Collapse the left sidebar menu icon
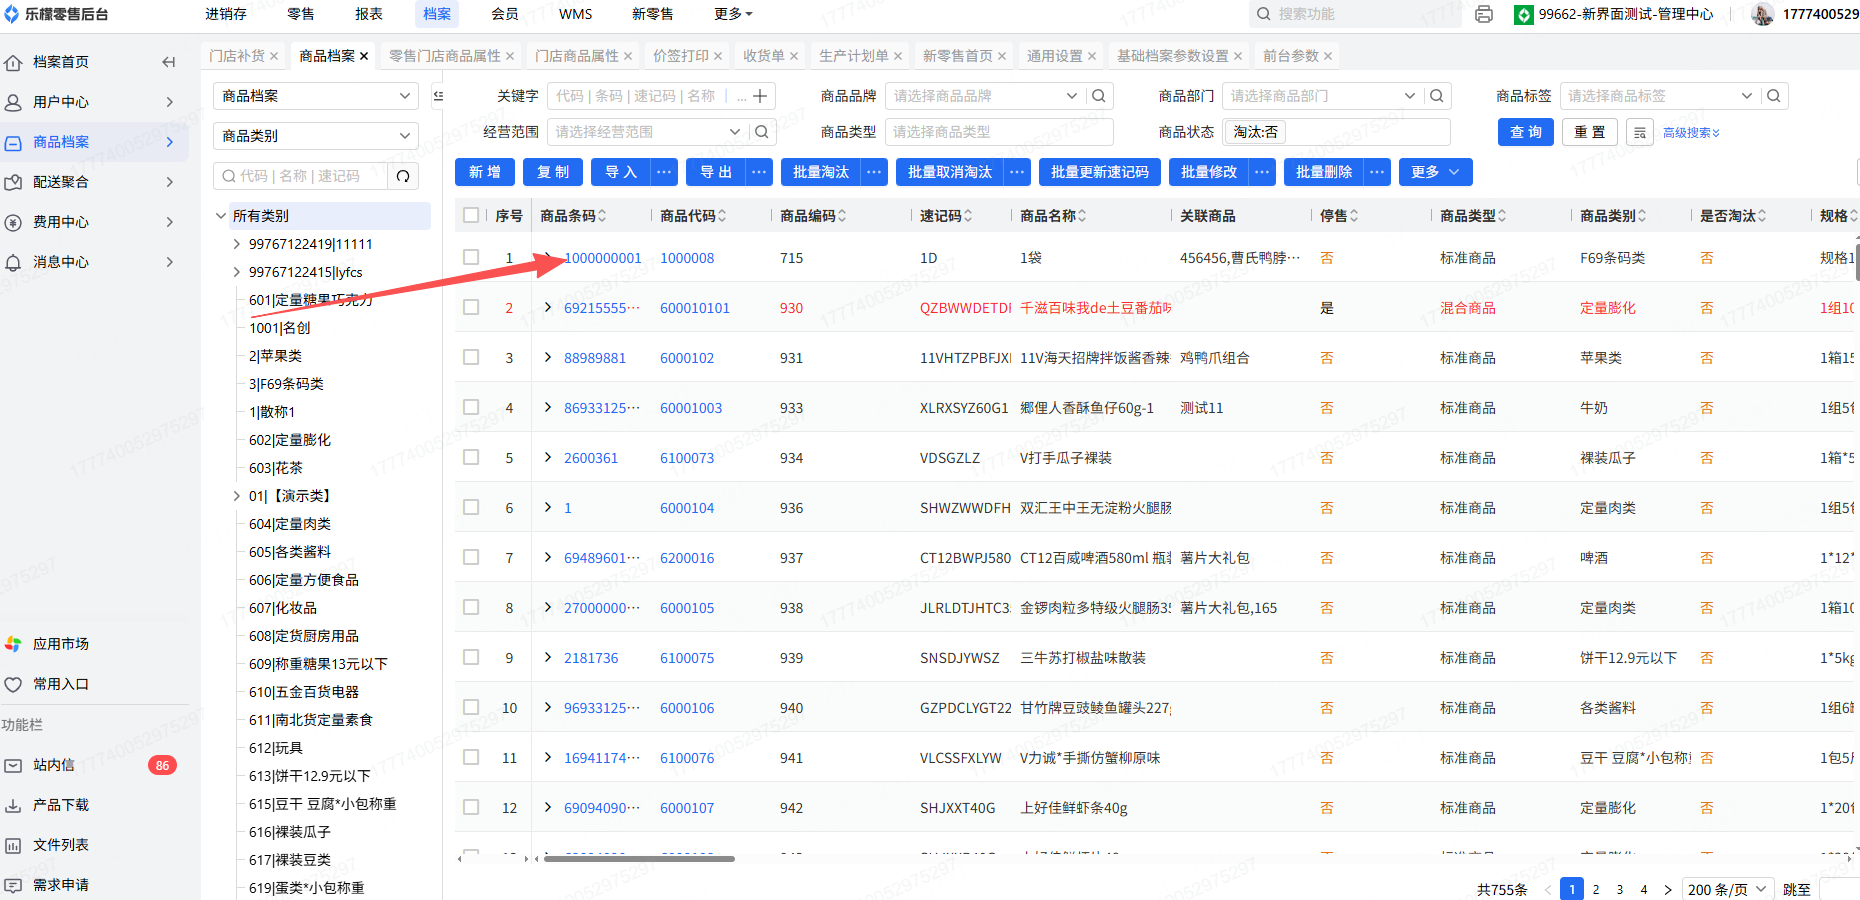 pyautogui.click(x=168, y=62)
